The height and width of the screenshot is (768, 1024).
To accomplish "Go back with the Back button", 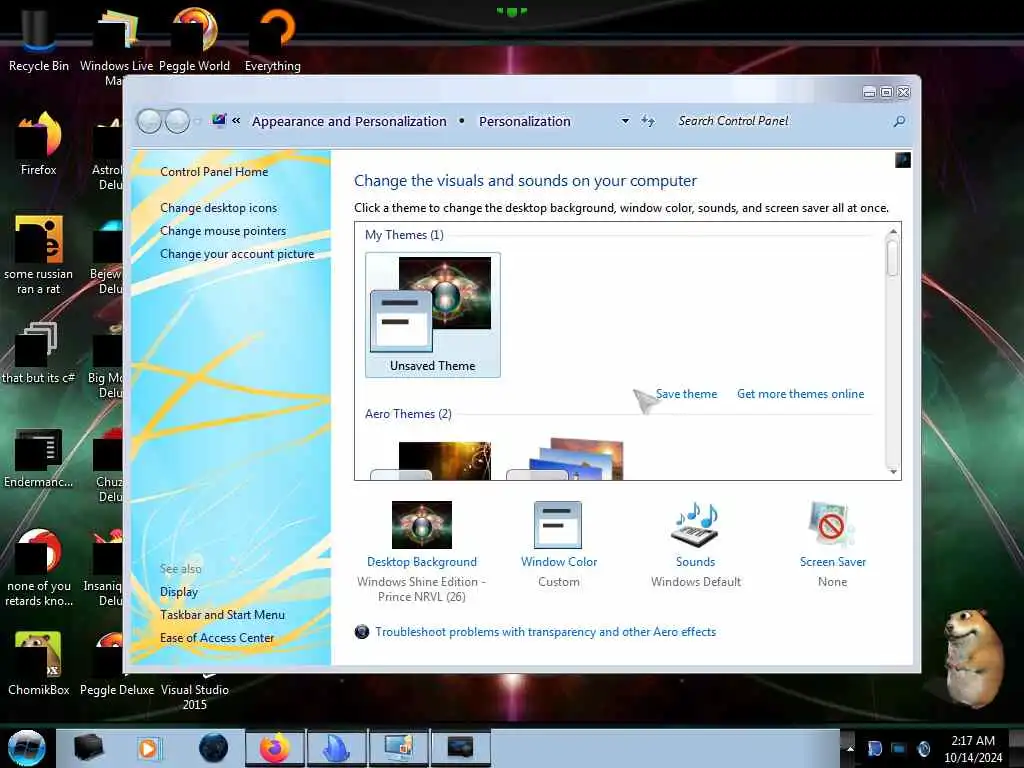I will 150,121.
